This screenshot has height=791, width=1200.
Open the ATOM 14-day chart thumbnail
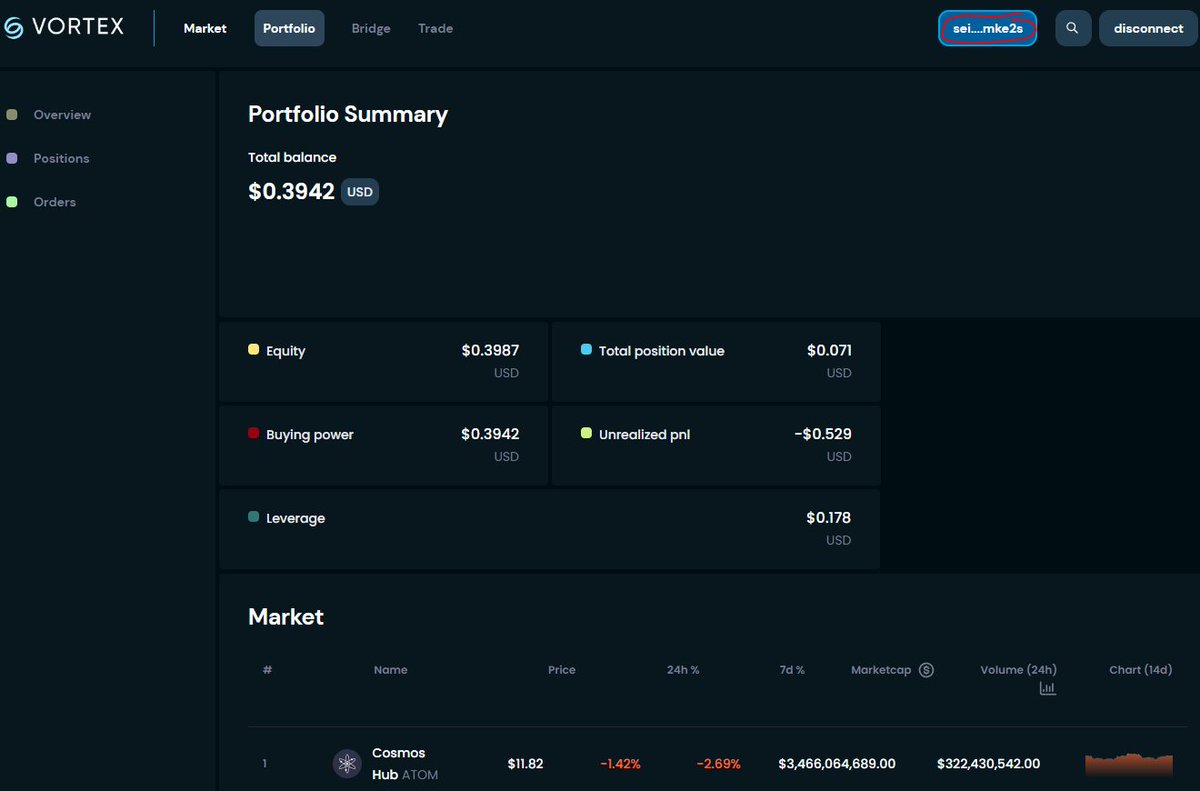tap(1129, 764)
